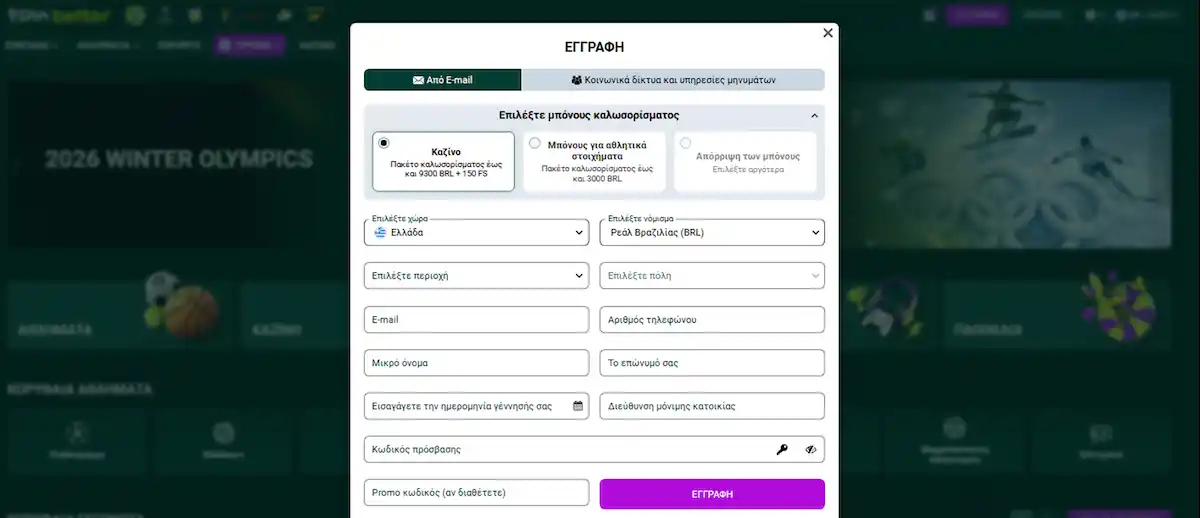1200x518 pixels.
Task: Toggle password visibility with the crossed eye icon
Action: [x=811, y=450]
